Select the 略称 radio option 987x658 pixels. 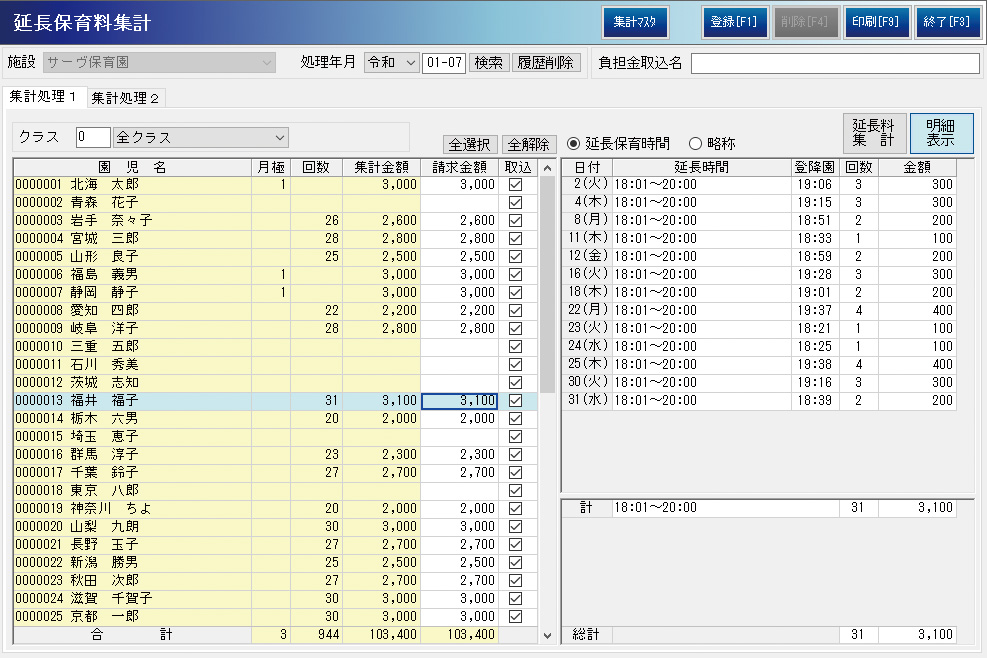point(696,144)
